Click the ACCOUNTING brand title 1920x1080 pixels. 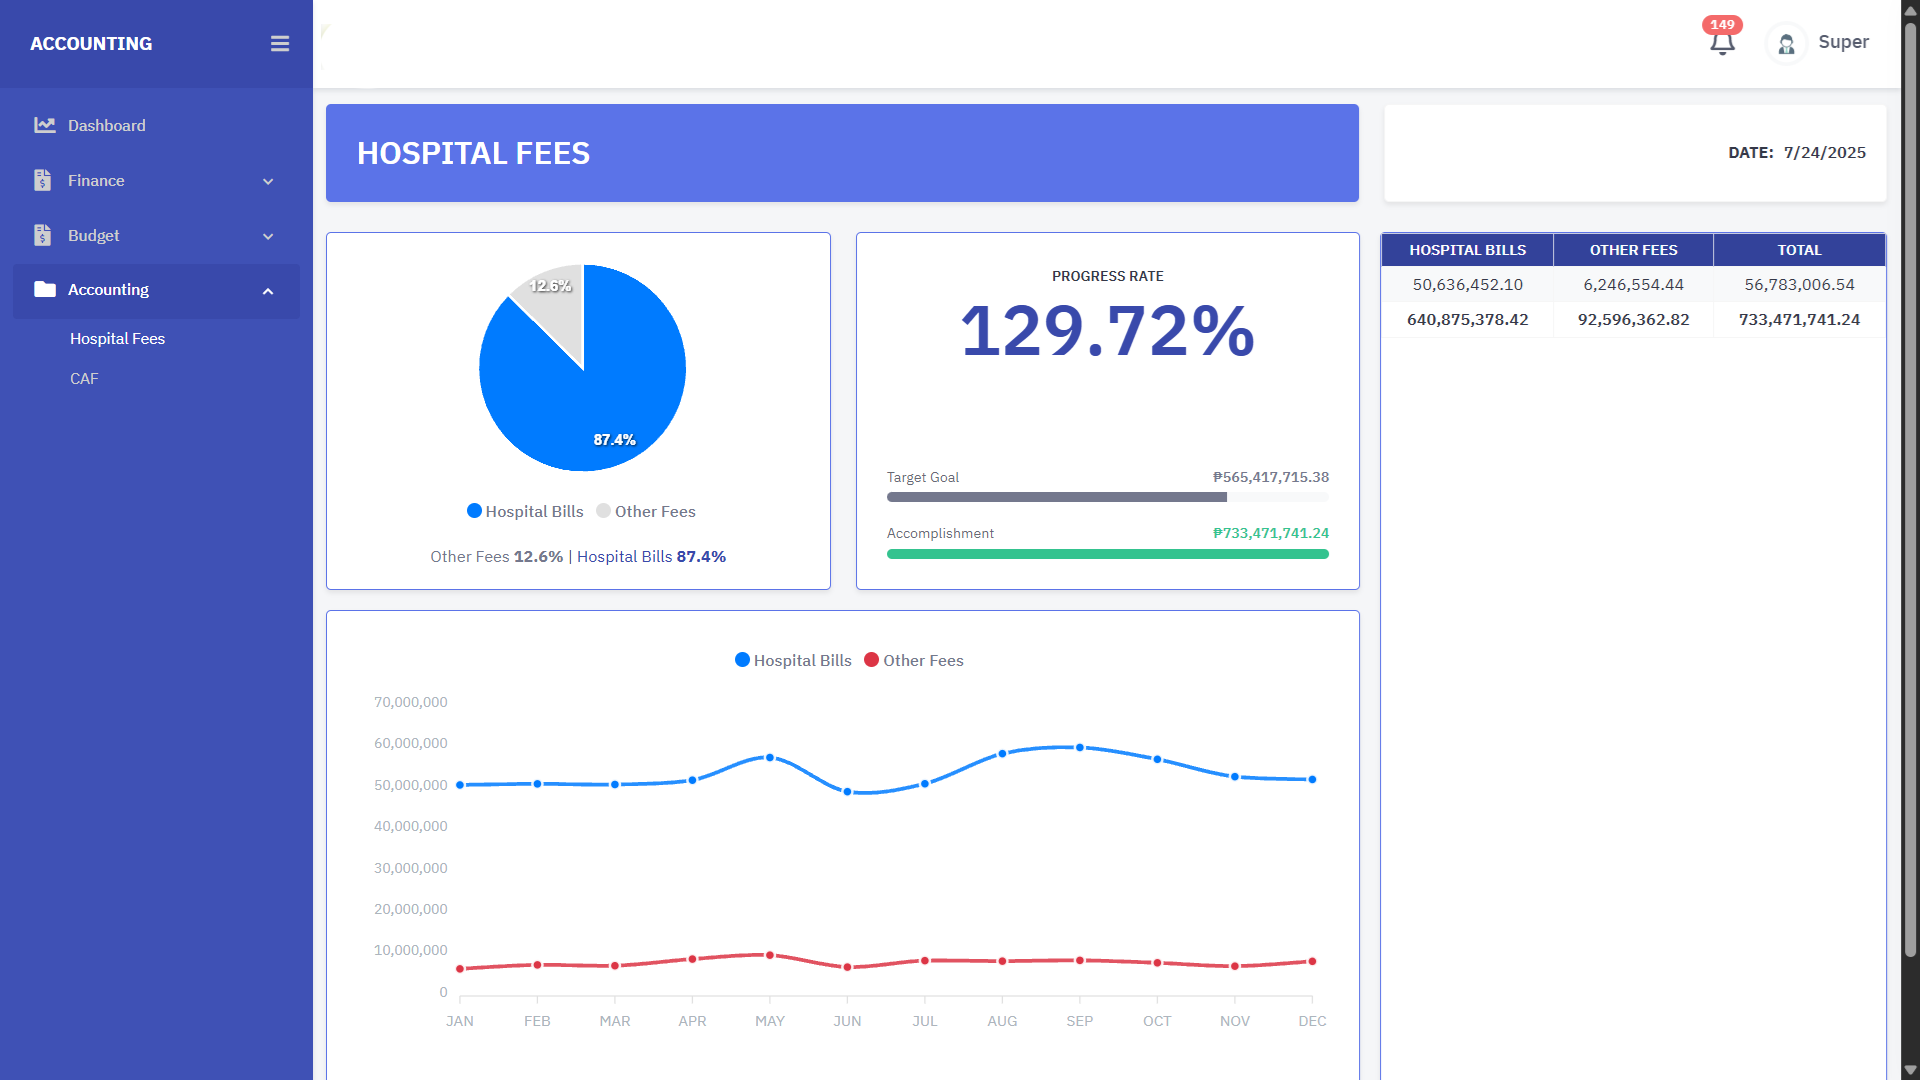click(x=91, y=44)
